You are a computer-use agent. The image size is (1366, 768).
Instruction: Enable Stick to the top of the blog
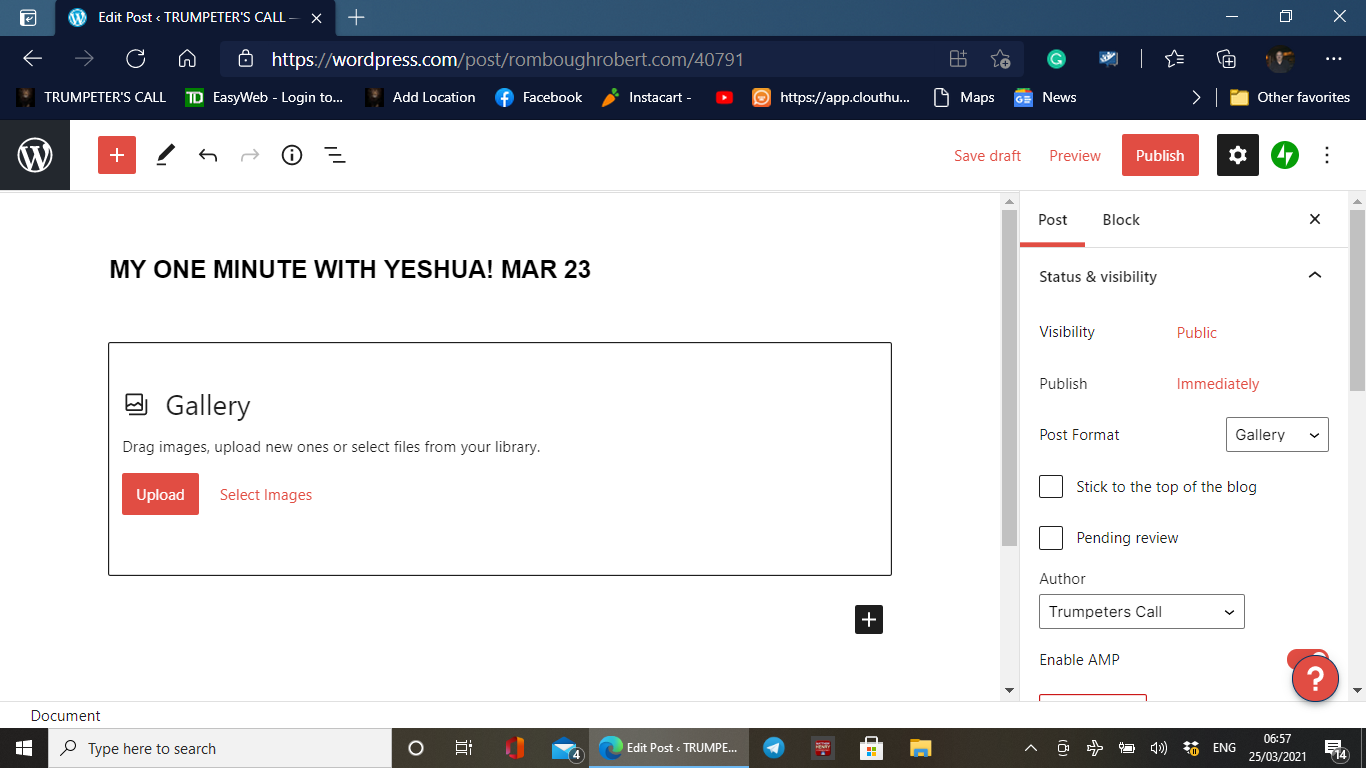click(1051, 487)
